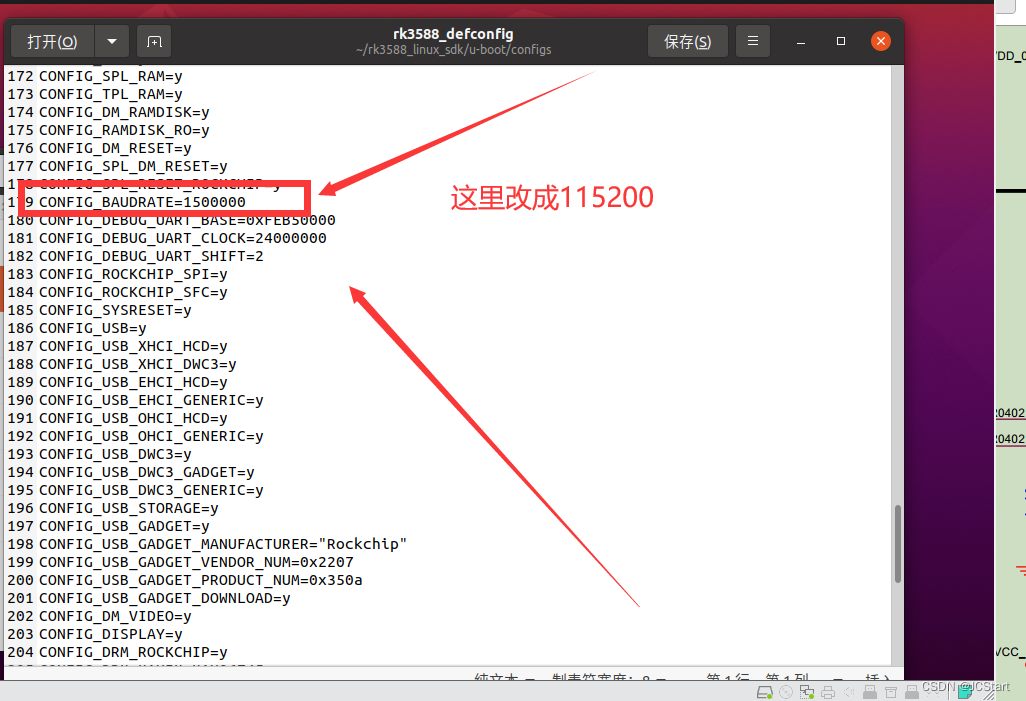Close the rk3588_defconfig editor window
Screen dimensions: 1026x701
click(x=881, y=41)
